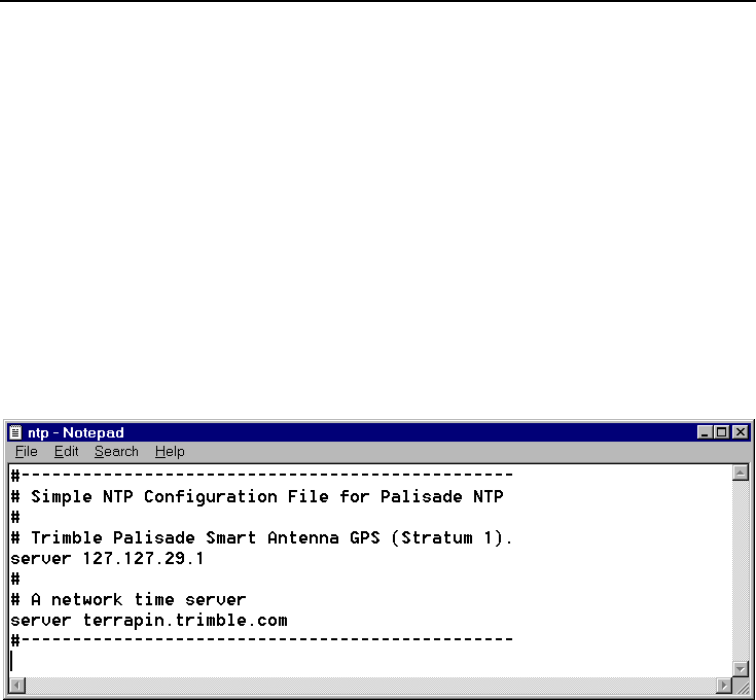Maximize the ntp Notepad window

(722, 432)
